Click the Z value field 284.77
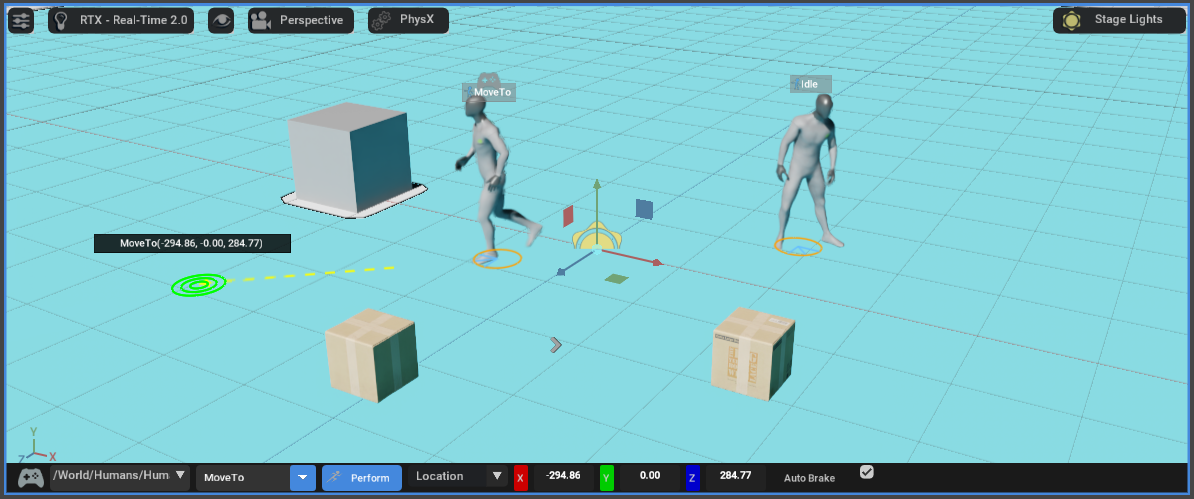 [x=736, y=476]
